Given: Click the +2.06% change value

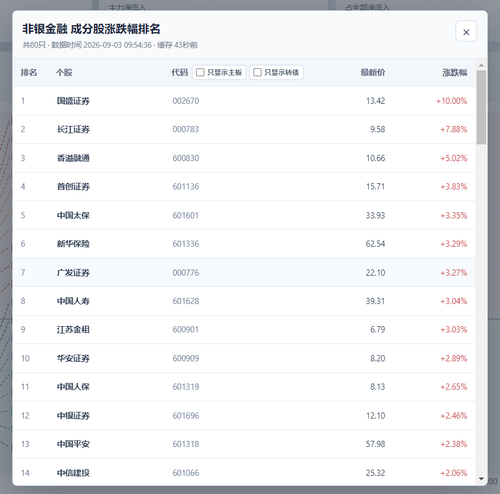Looking at the screenshot, I should point(454,473).
